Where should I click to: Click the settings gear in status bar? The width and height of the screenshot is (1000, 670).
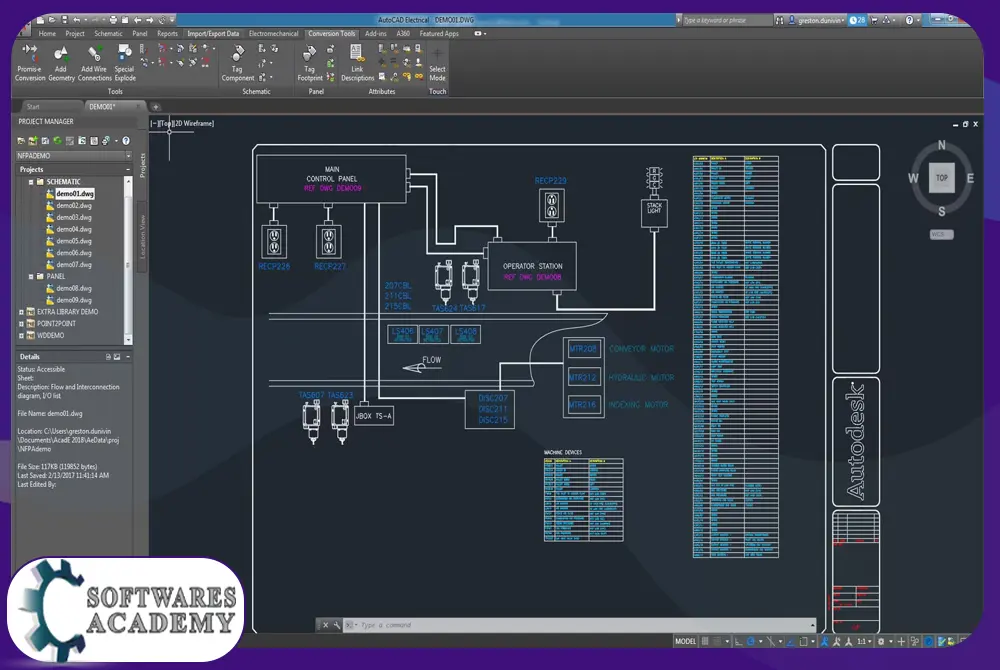point(881,641)
